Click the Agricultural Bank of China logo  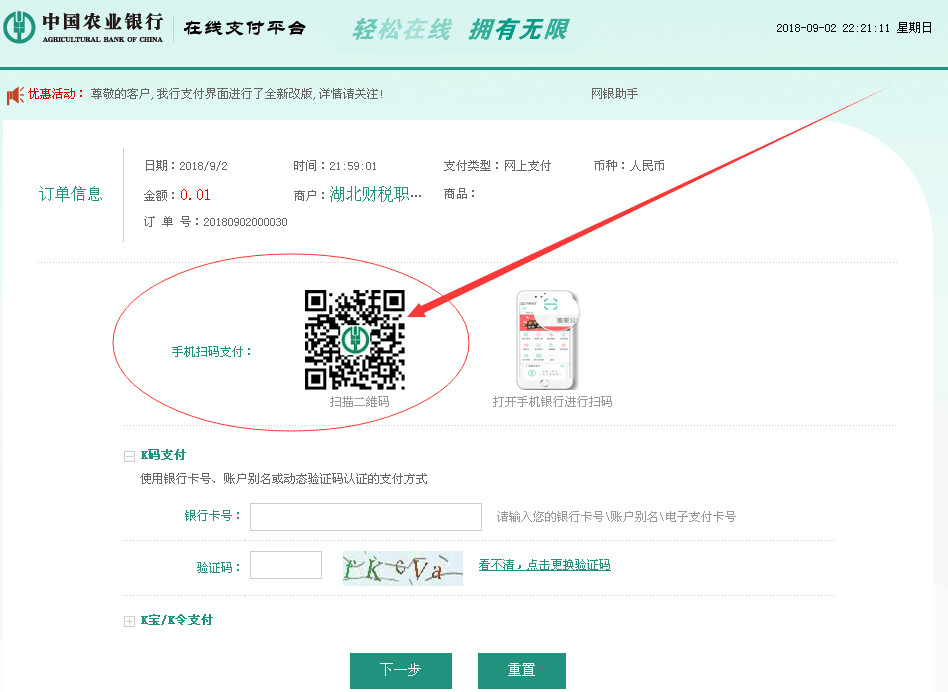click(x=83, y=27)
